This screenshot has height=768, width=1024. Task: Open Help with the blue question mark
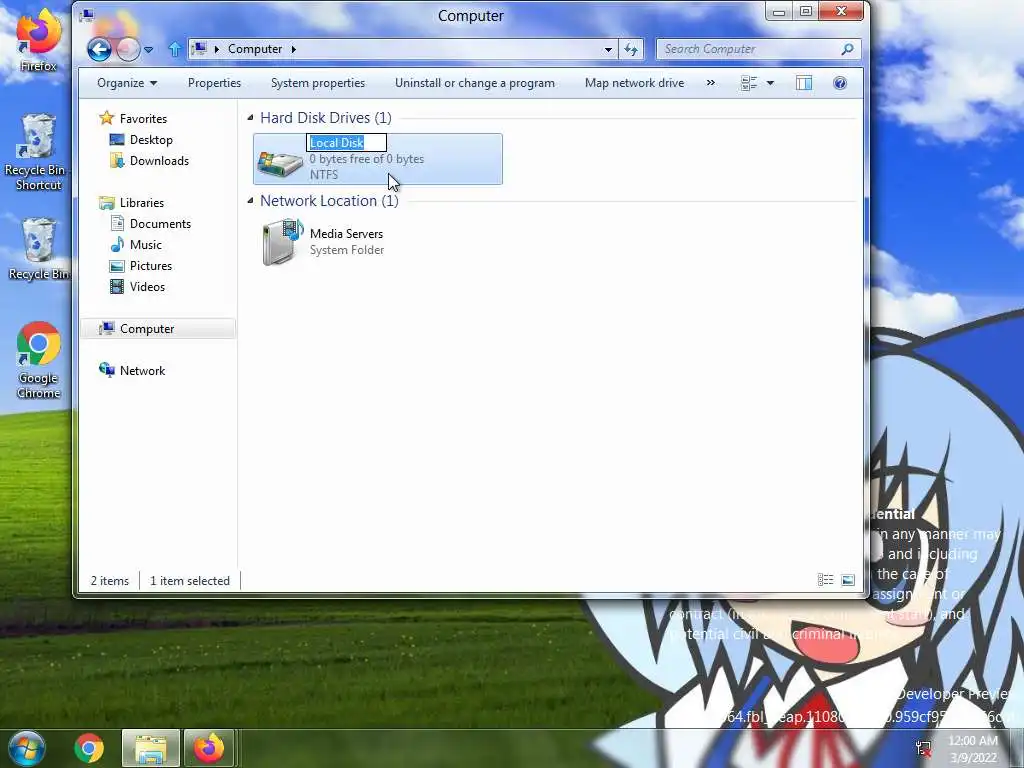pos(840,83)
